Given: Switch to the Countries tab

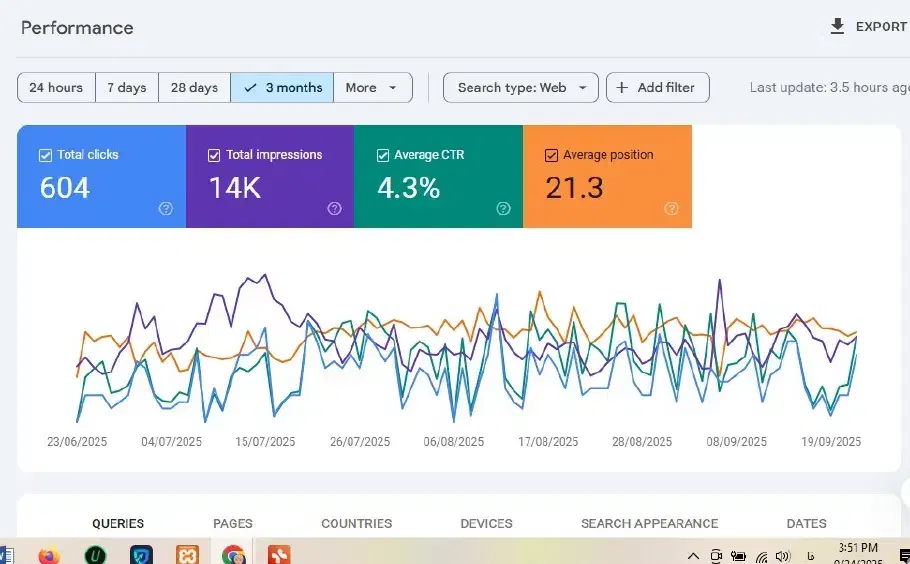Looking at the screenshot, I should (x=356, y=523).
